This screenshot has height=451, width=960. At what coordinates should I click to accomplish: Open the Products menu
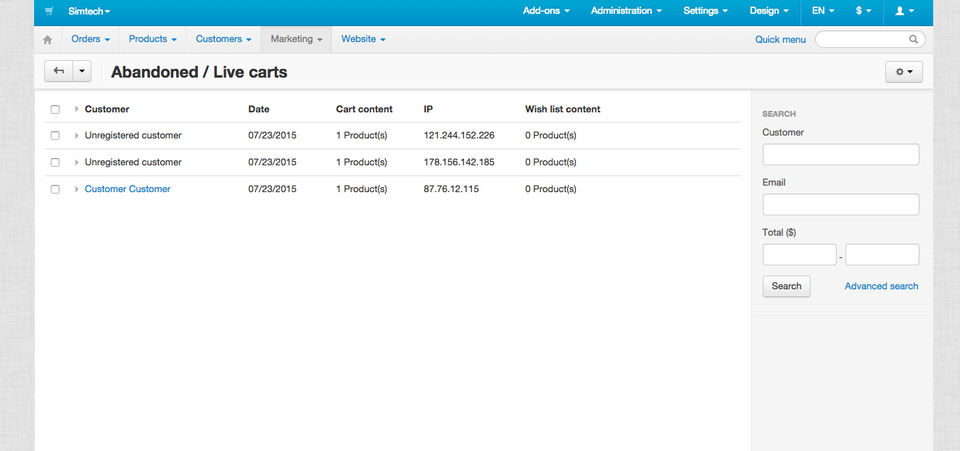[x=152, y=39]
